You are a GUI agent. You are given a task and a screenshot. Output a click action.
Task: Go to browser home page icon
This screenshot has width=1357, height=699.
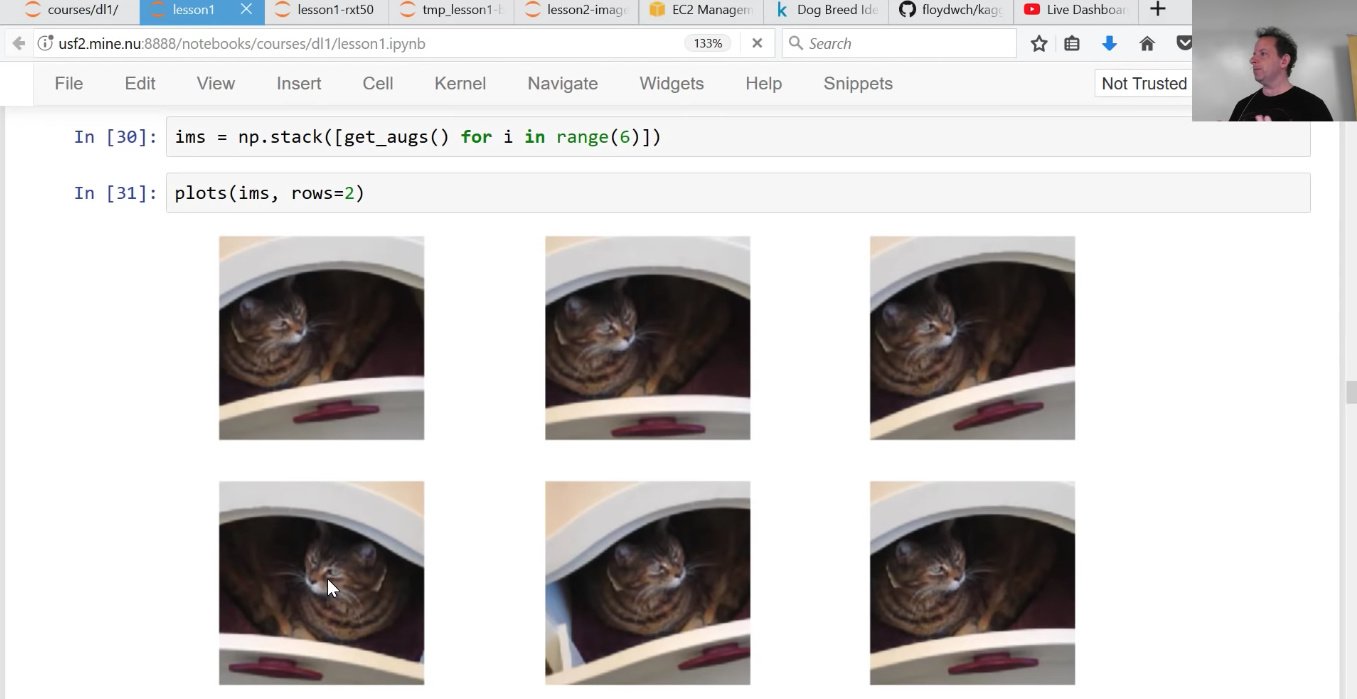coord(1147,44)
